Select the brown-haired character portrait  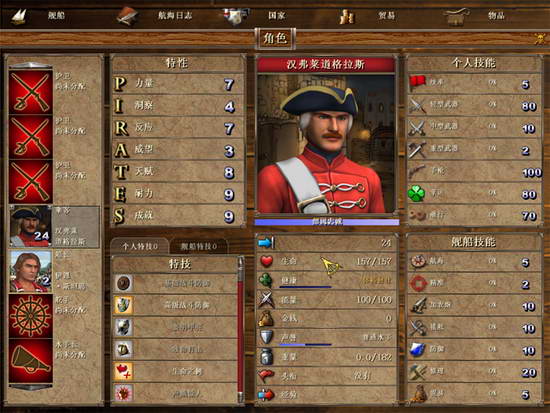click(x=31, y=271)
